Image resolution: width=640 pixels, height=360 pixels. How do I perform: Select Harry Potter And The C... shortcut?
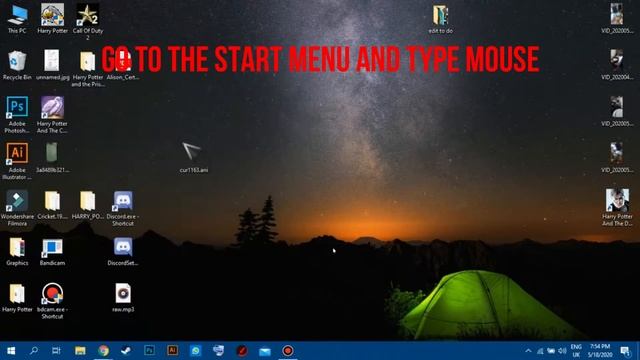pos(52,114)
